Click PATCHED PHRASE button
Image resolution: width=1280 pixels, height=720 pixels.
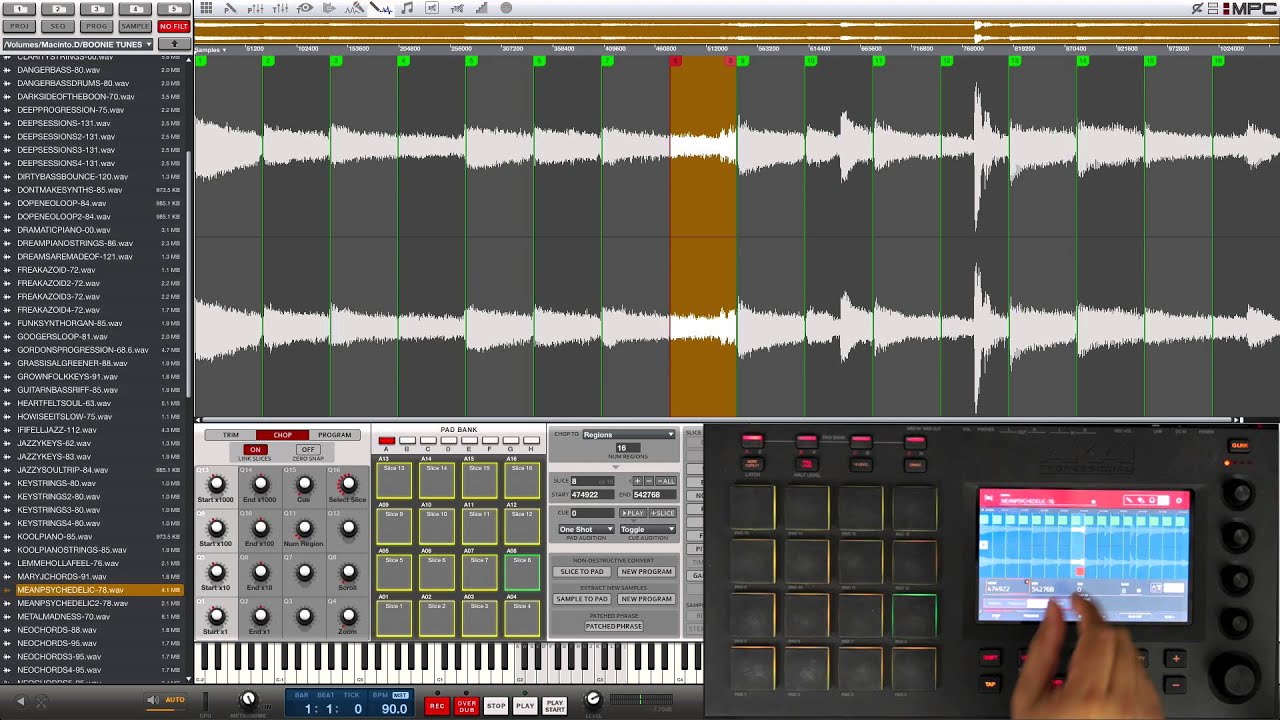(x=614, y=626)
